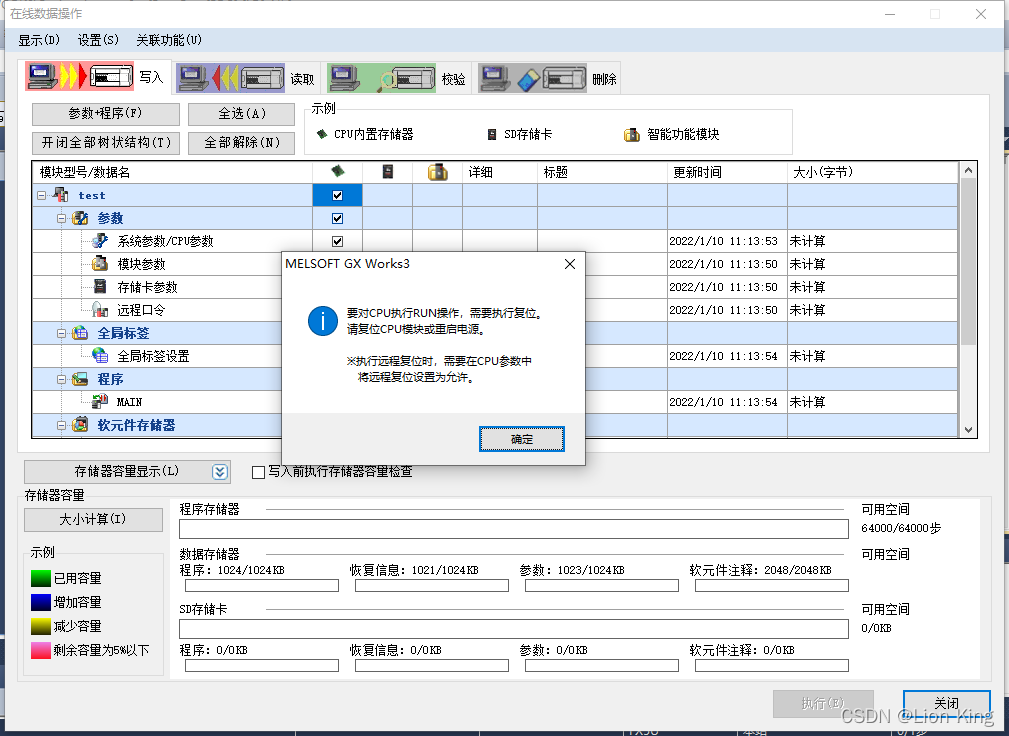Click 智能功能模块 column header icon
Screen dimensions: 1009x736
pos(438,172)
